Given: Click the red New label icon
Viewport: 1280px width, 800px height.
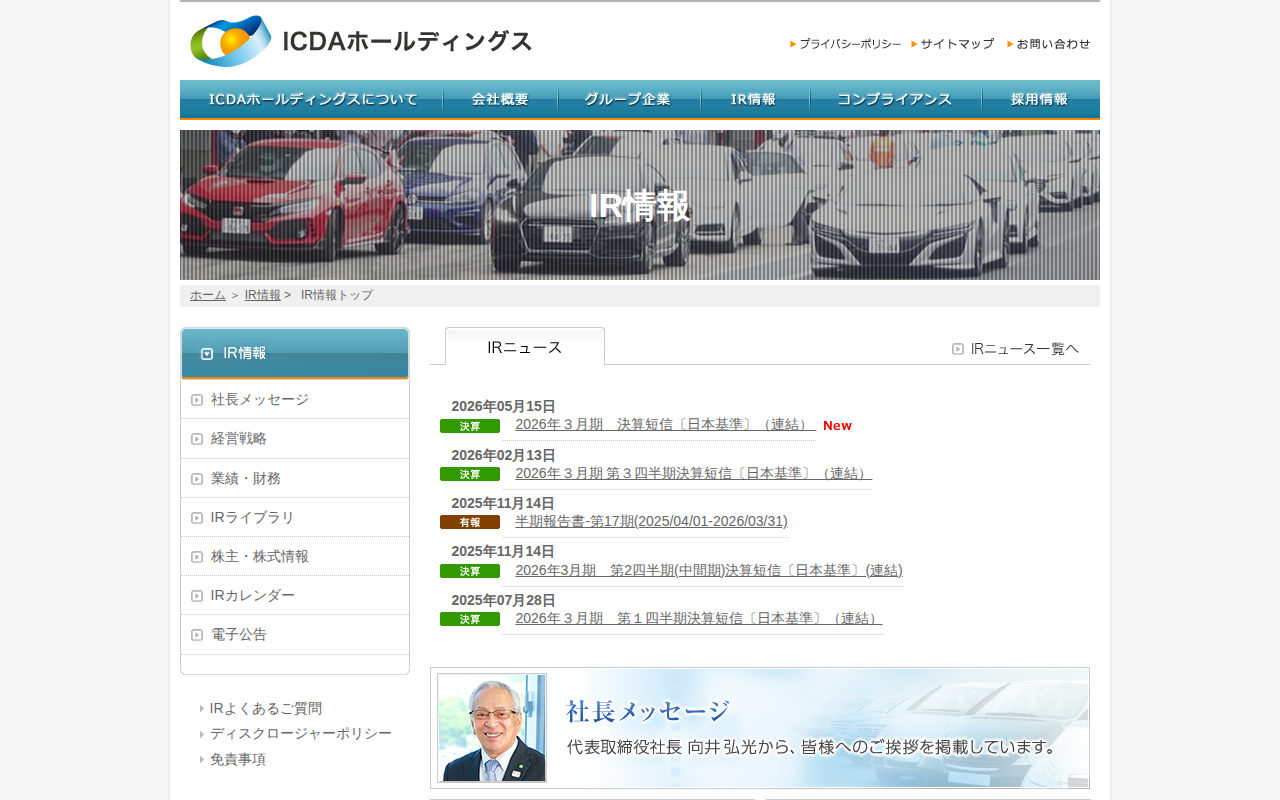Looking at the screenshot, I should pos(837,426).
